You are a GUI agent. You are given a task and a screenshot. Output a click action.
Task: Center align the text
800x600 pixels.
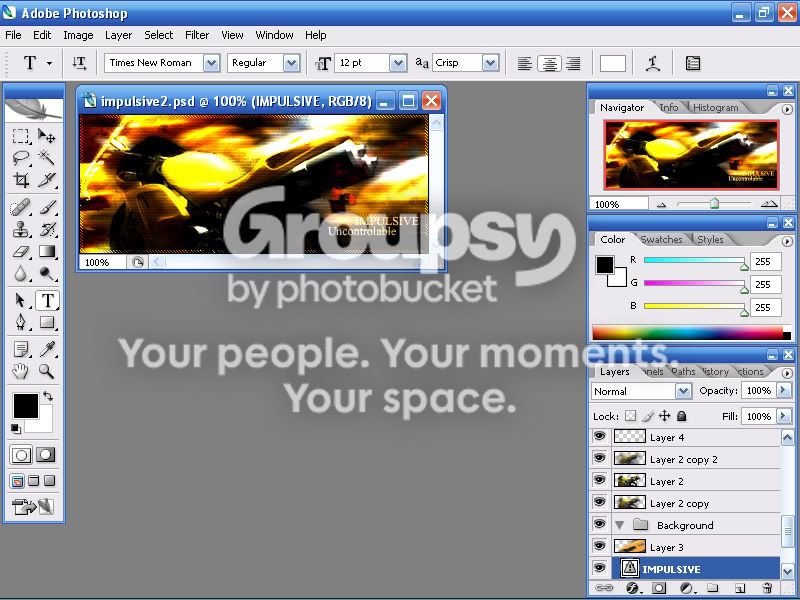click(x=549, y=64)
